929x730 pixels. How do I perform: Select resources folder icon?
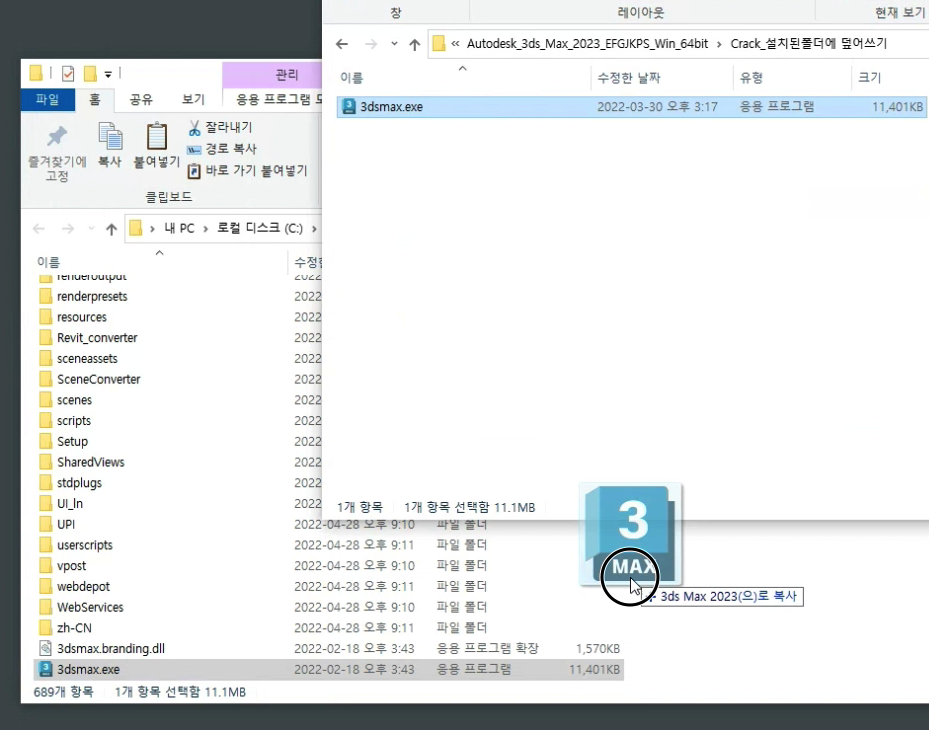click(x=46, y=317)
